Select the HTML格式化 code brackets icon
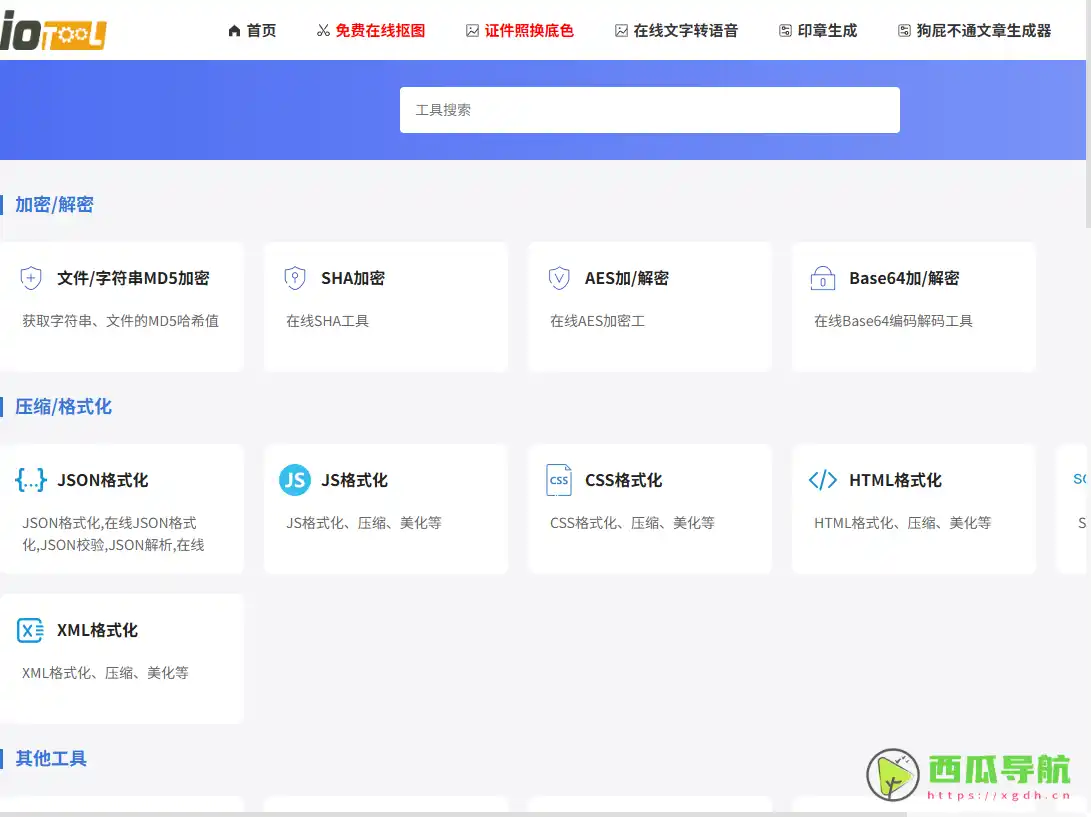Screen dimensions: 1091x817 [822, 480]
